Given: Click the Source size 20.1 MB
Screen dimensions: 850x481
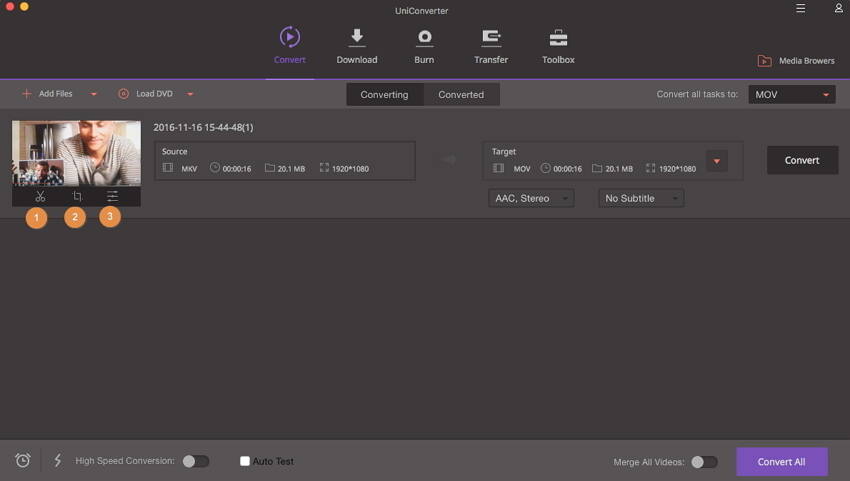Looking at the screenshot, I should click(291, 169).
